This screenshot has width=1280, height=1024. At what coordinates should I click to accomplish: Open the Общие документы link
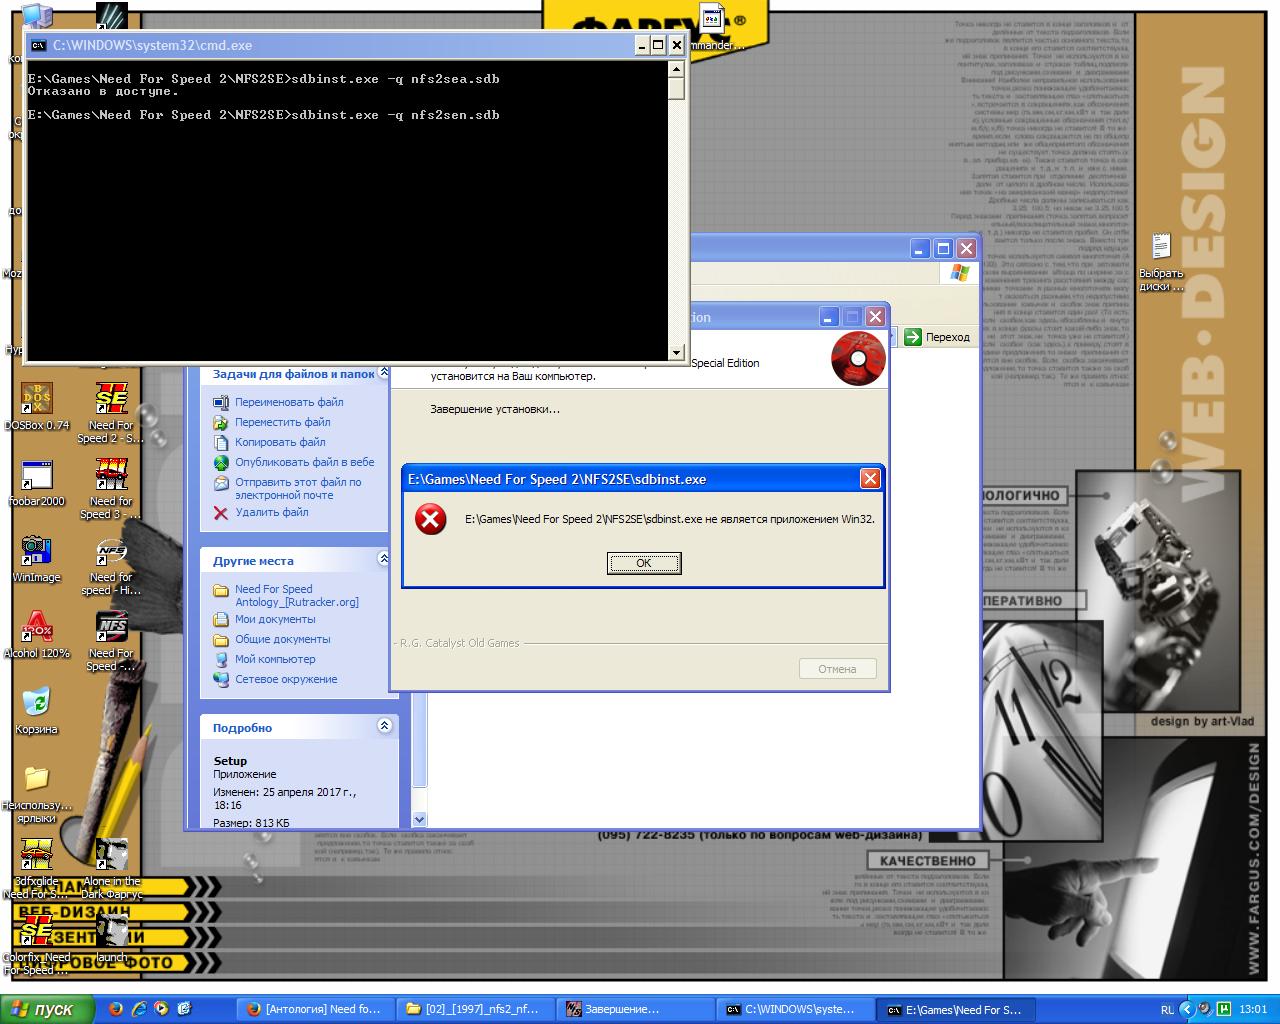tap(282, 639)
